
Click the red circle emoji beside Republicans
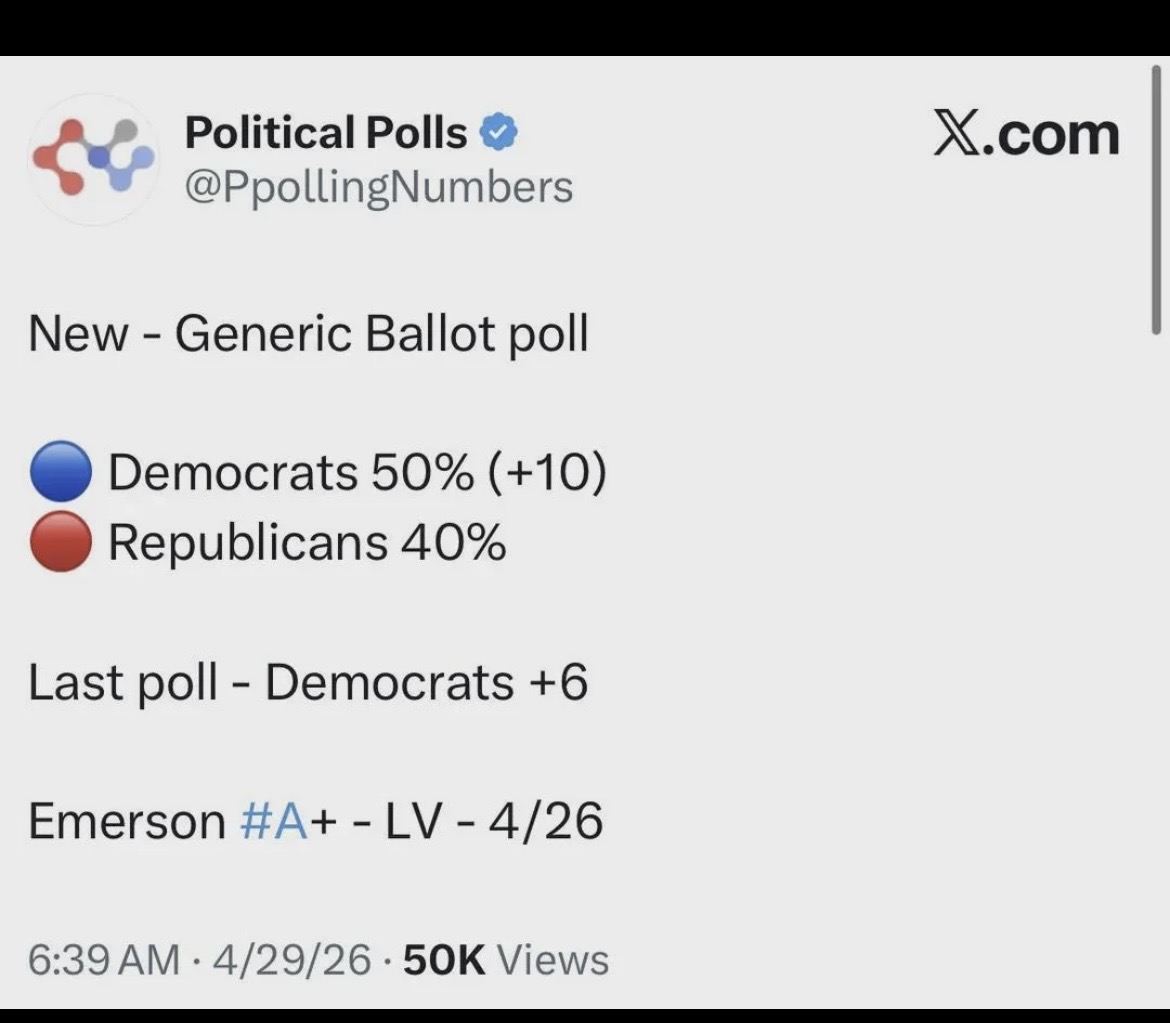(62, 543)
